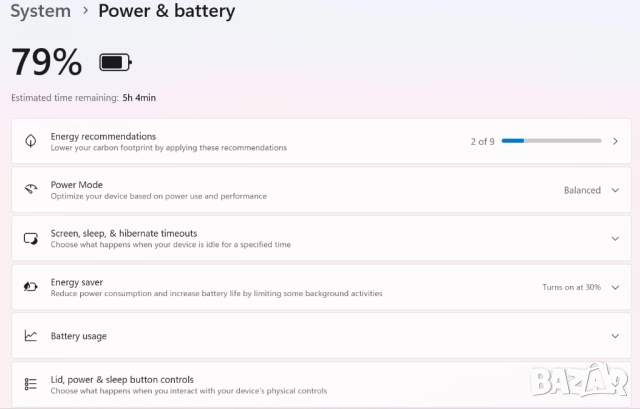Screen dimensions: 640x409
Task: Click the Energy saver battery icon
Action: click(31, 287)
